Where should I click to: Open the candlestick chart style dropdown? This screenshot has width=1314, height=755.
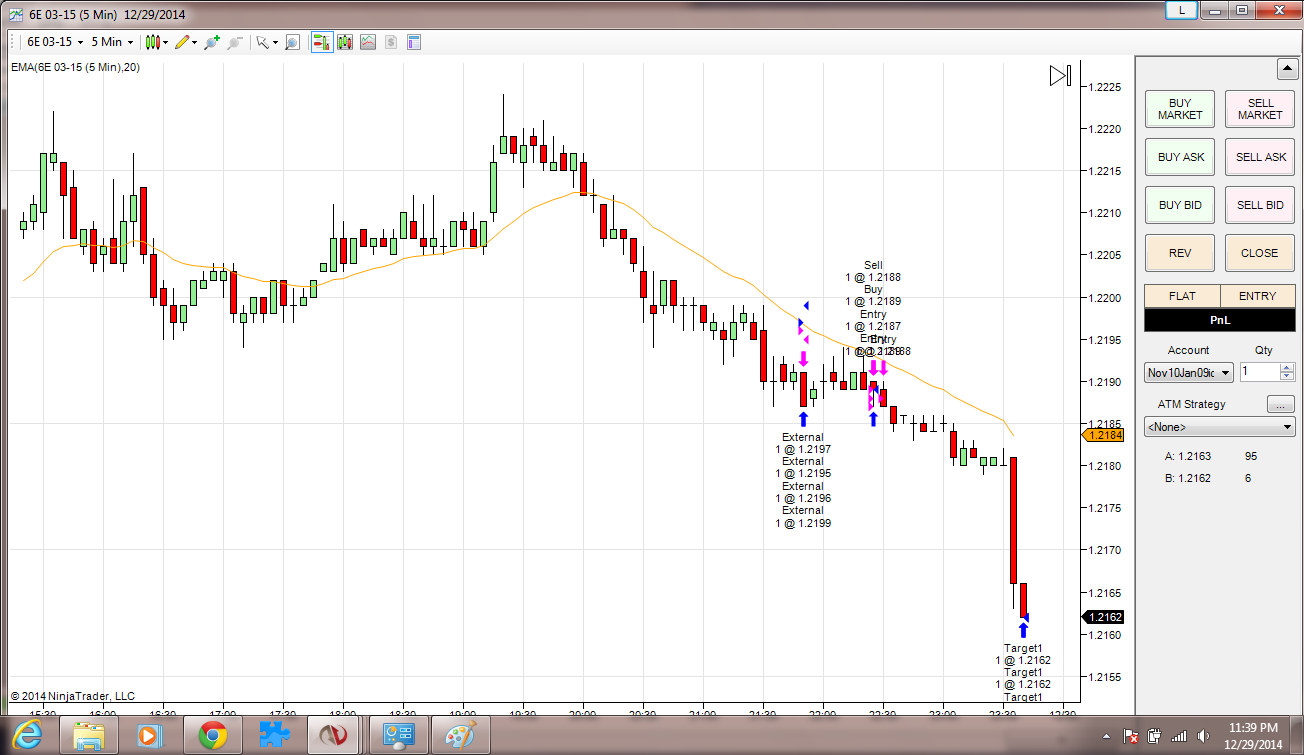click(x=156, y=42)
